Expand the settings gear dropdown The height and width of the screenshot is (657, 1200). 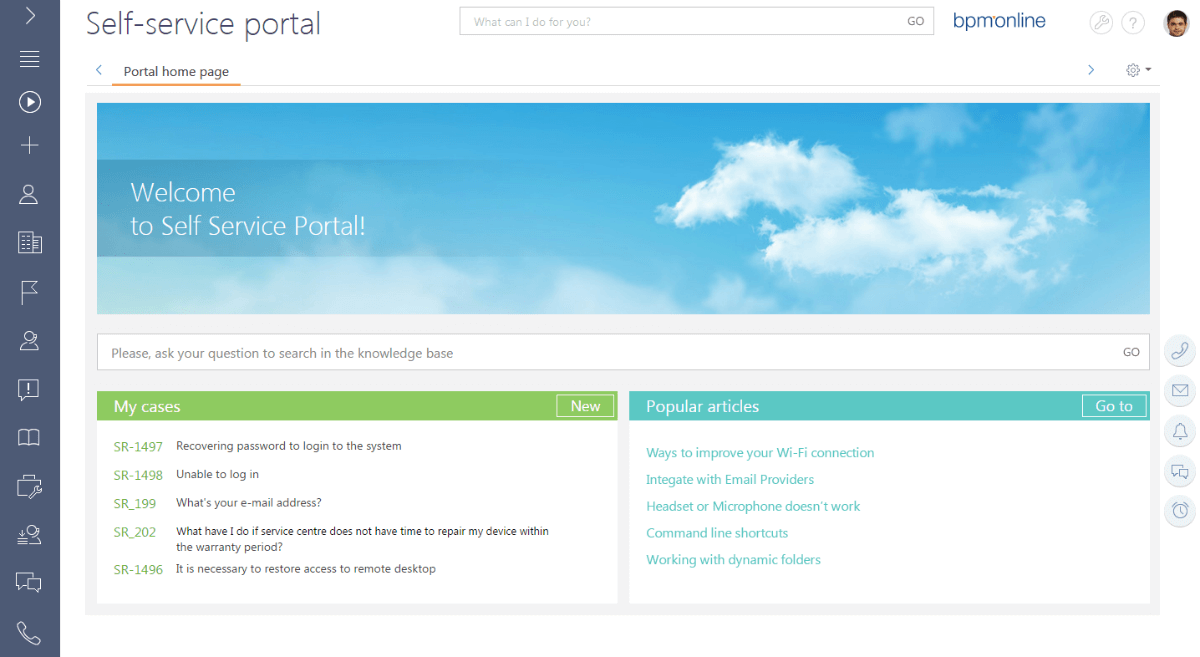click(1136, 70)
